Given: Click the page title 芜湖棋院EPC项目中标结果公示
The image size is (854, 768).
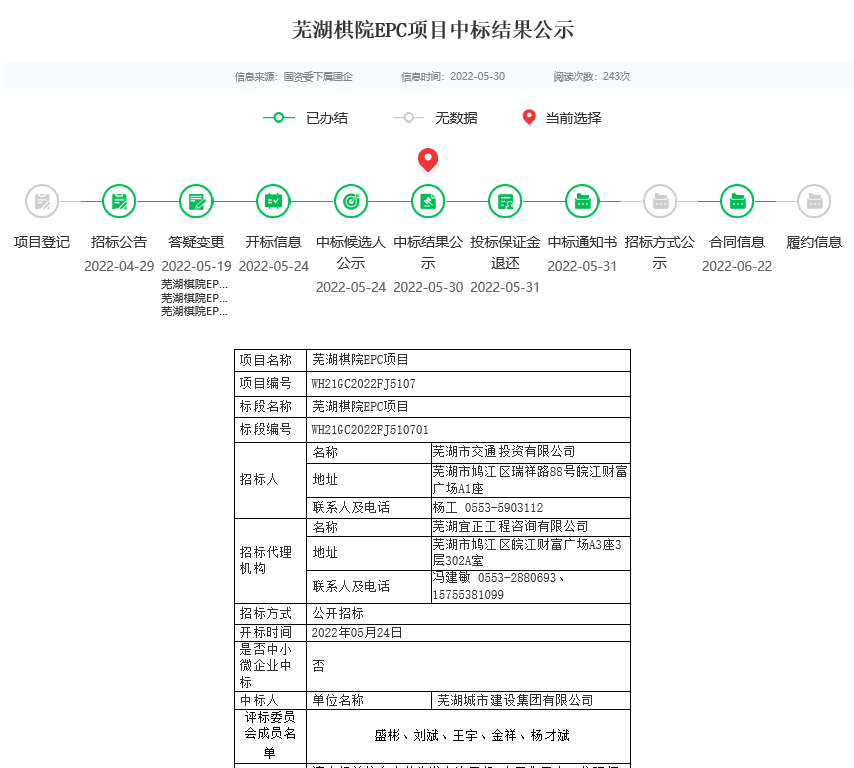Looking at the screenshot, I should coord(432,30).
